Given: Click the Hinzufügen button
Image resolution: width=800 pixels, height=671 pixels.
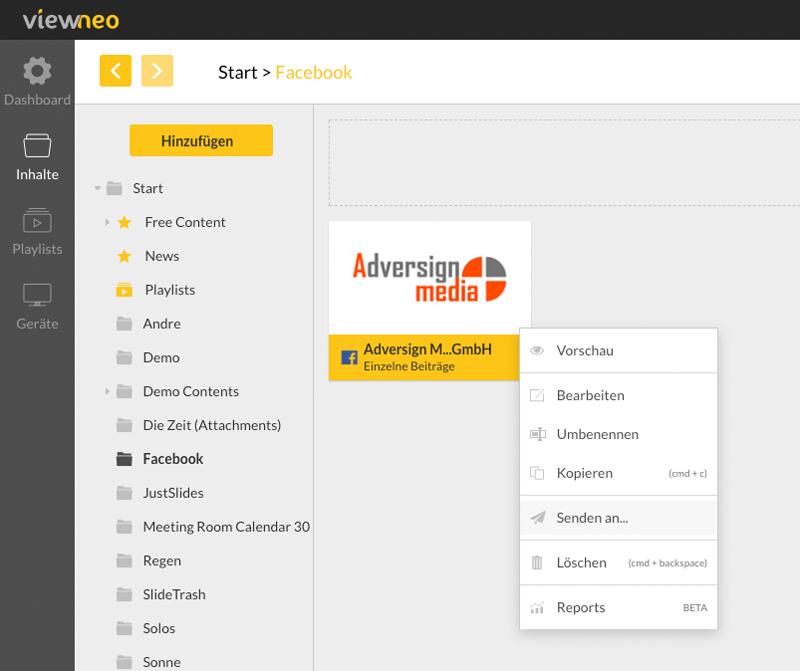Looking at the screenshot, I should (201, 140).
